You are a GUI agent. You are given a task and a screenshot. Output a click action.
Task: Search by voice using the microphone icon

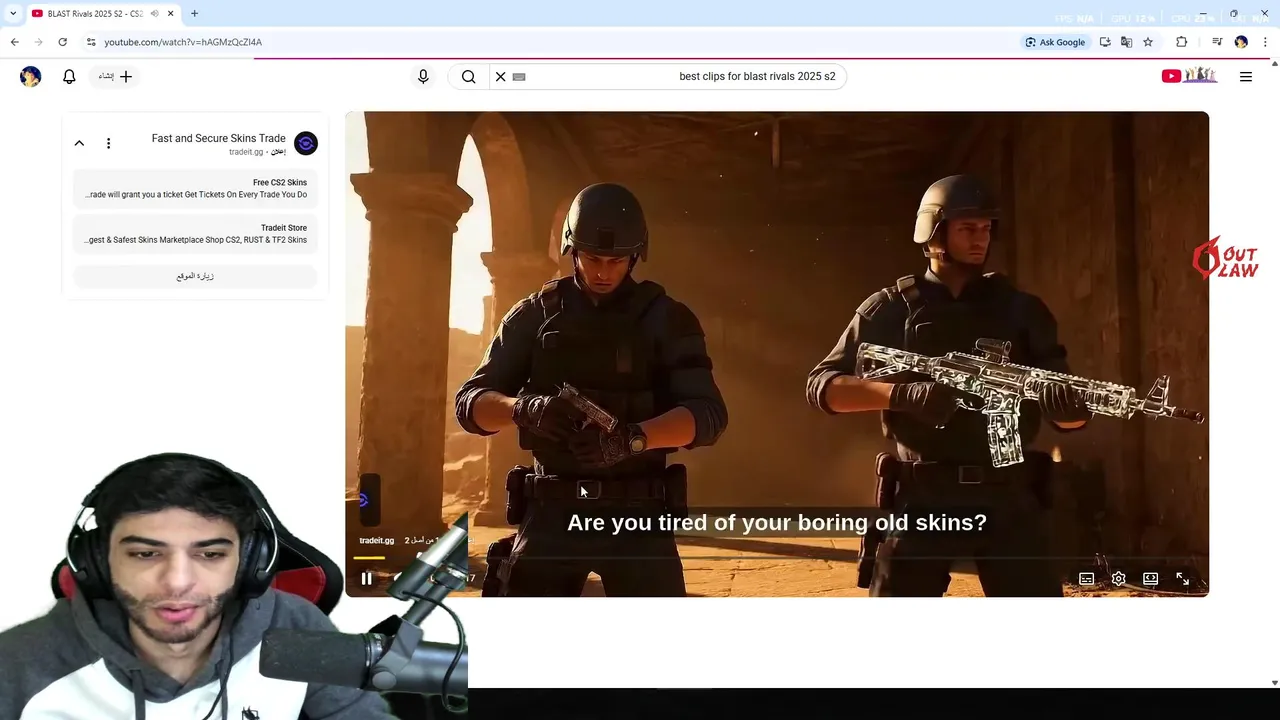(423, 76)
